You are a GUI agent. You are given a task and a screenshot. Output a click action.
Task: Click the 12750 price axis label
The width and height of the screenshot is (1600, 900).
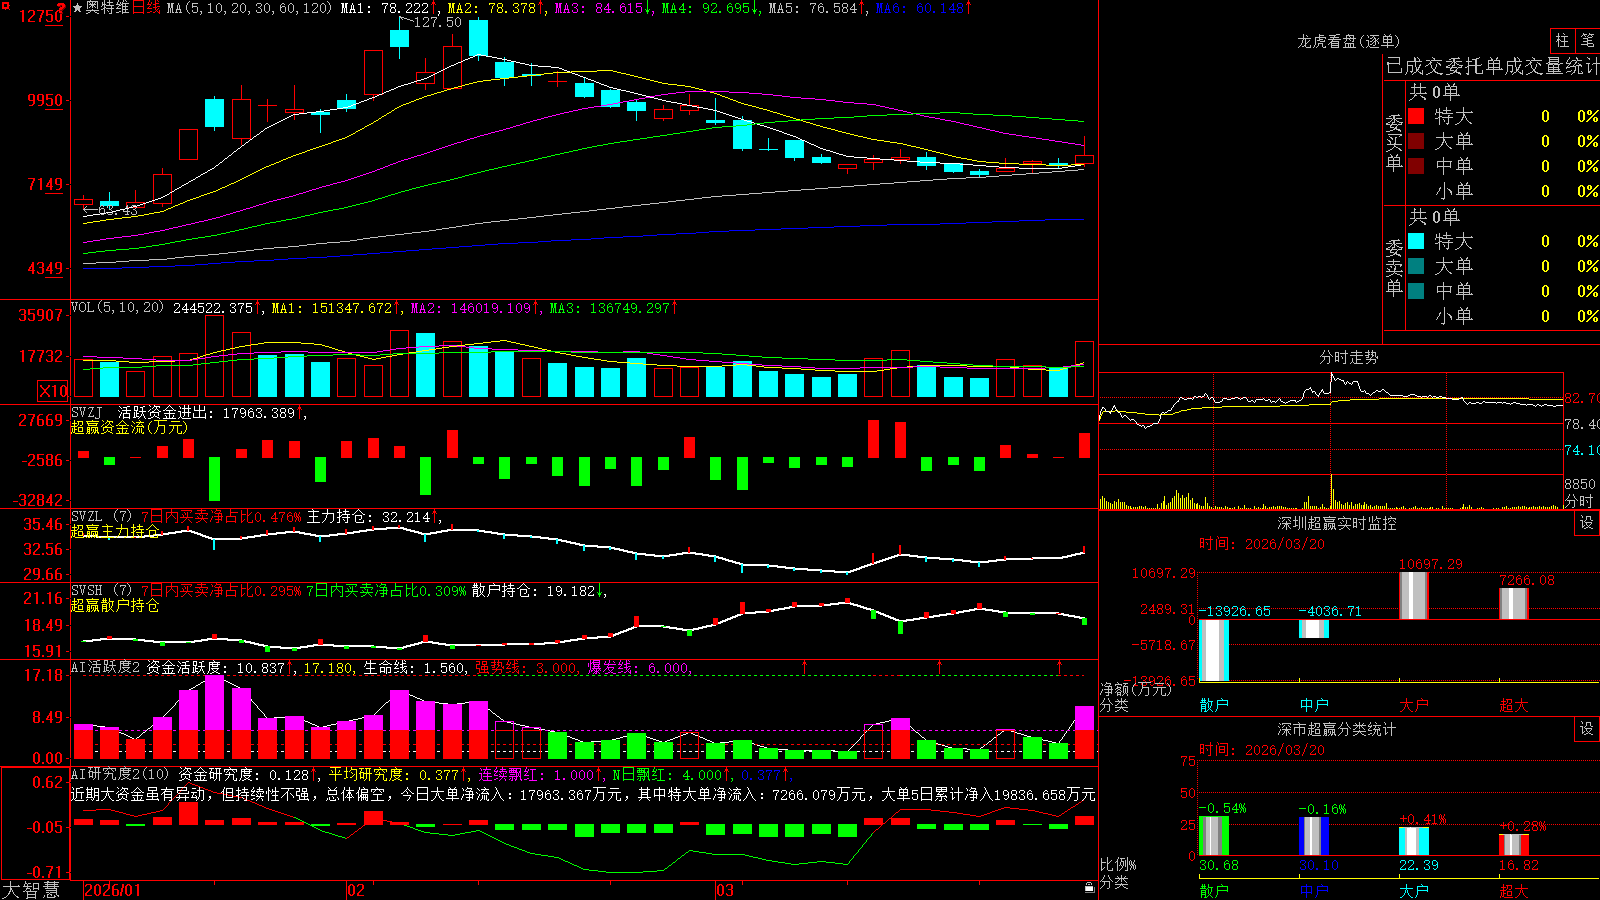pyautogui.click(x=41, y=16)
